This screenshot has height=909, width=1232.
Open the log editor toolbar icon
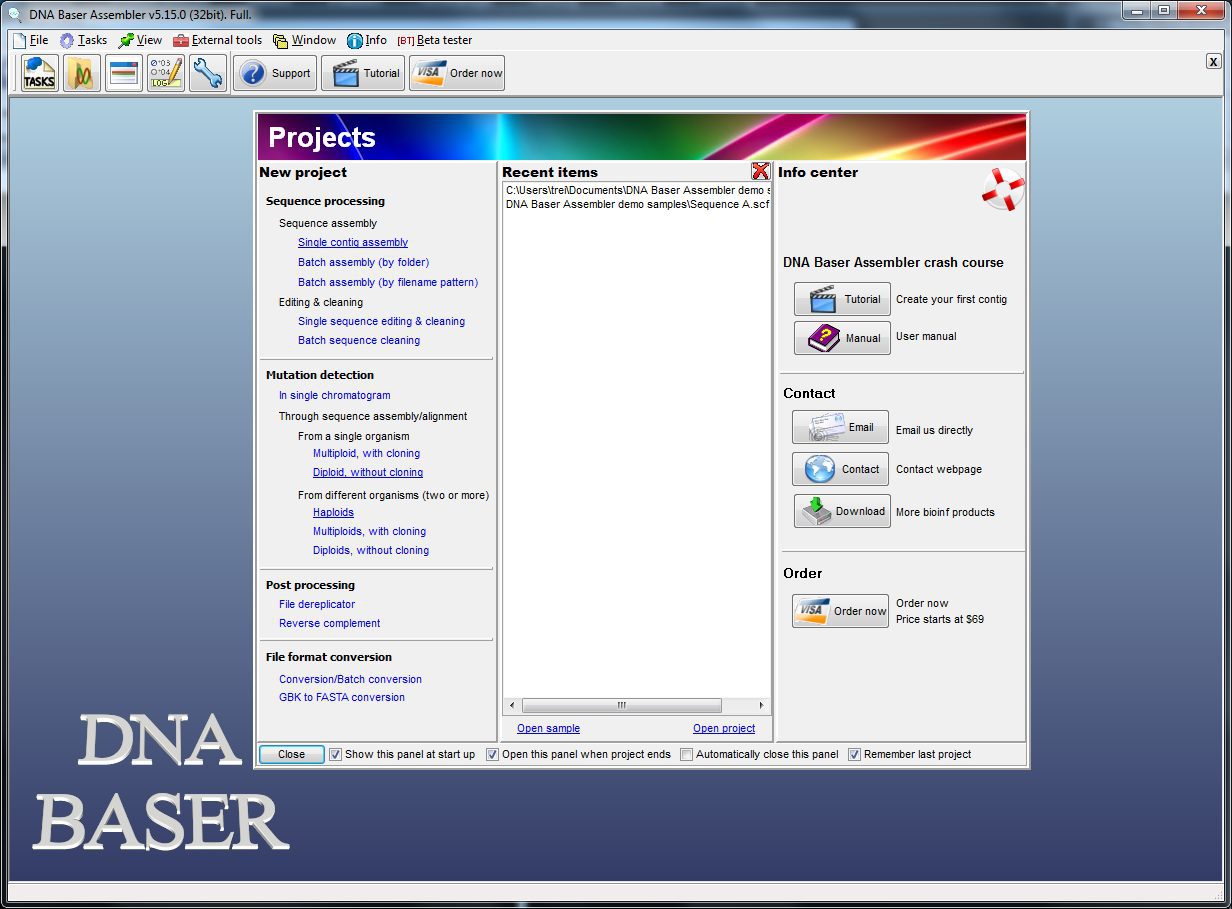click(x=166, y=73)
